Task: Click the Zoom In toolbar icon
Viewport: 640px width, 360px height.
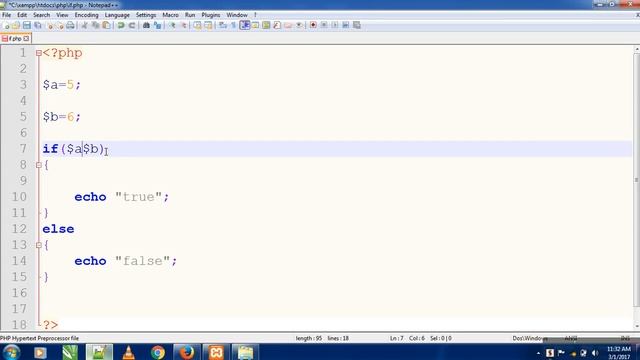Action: pyautogui.click(x=173, y=25)
